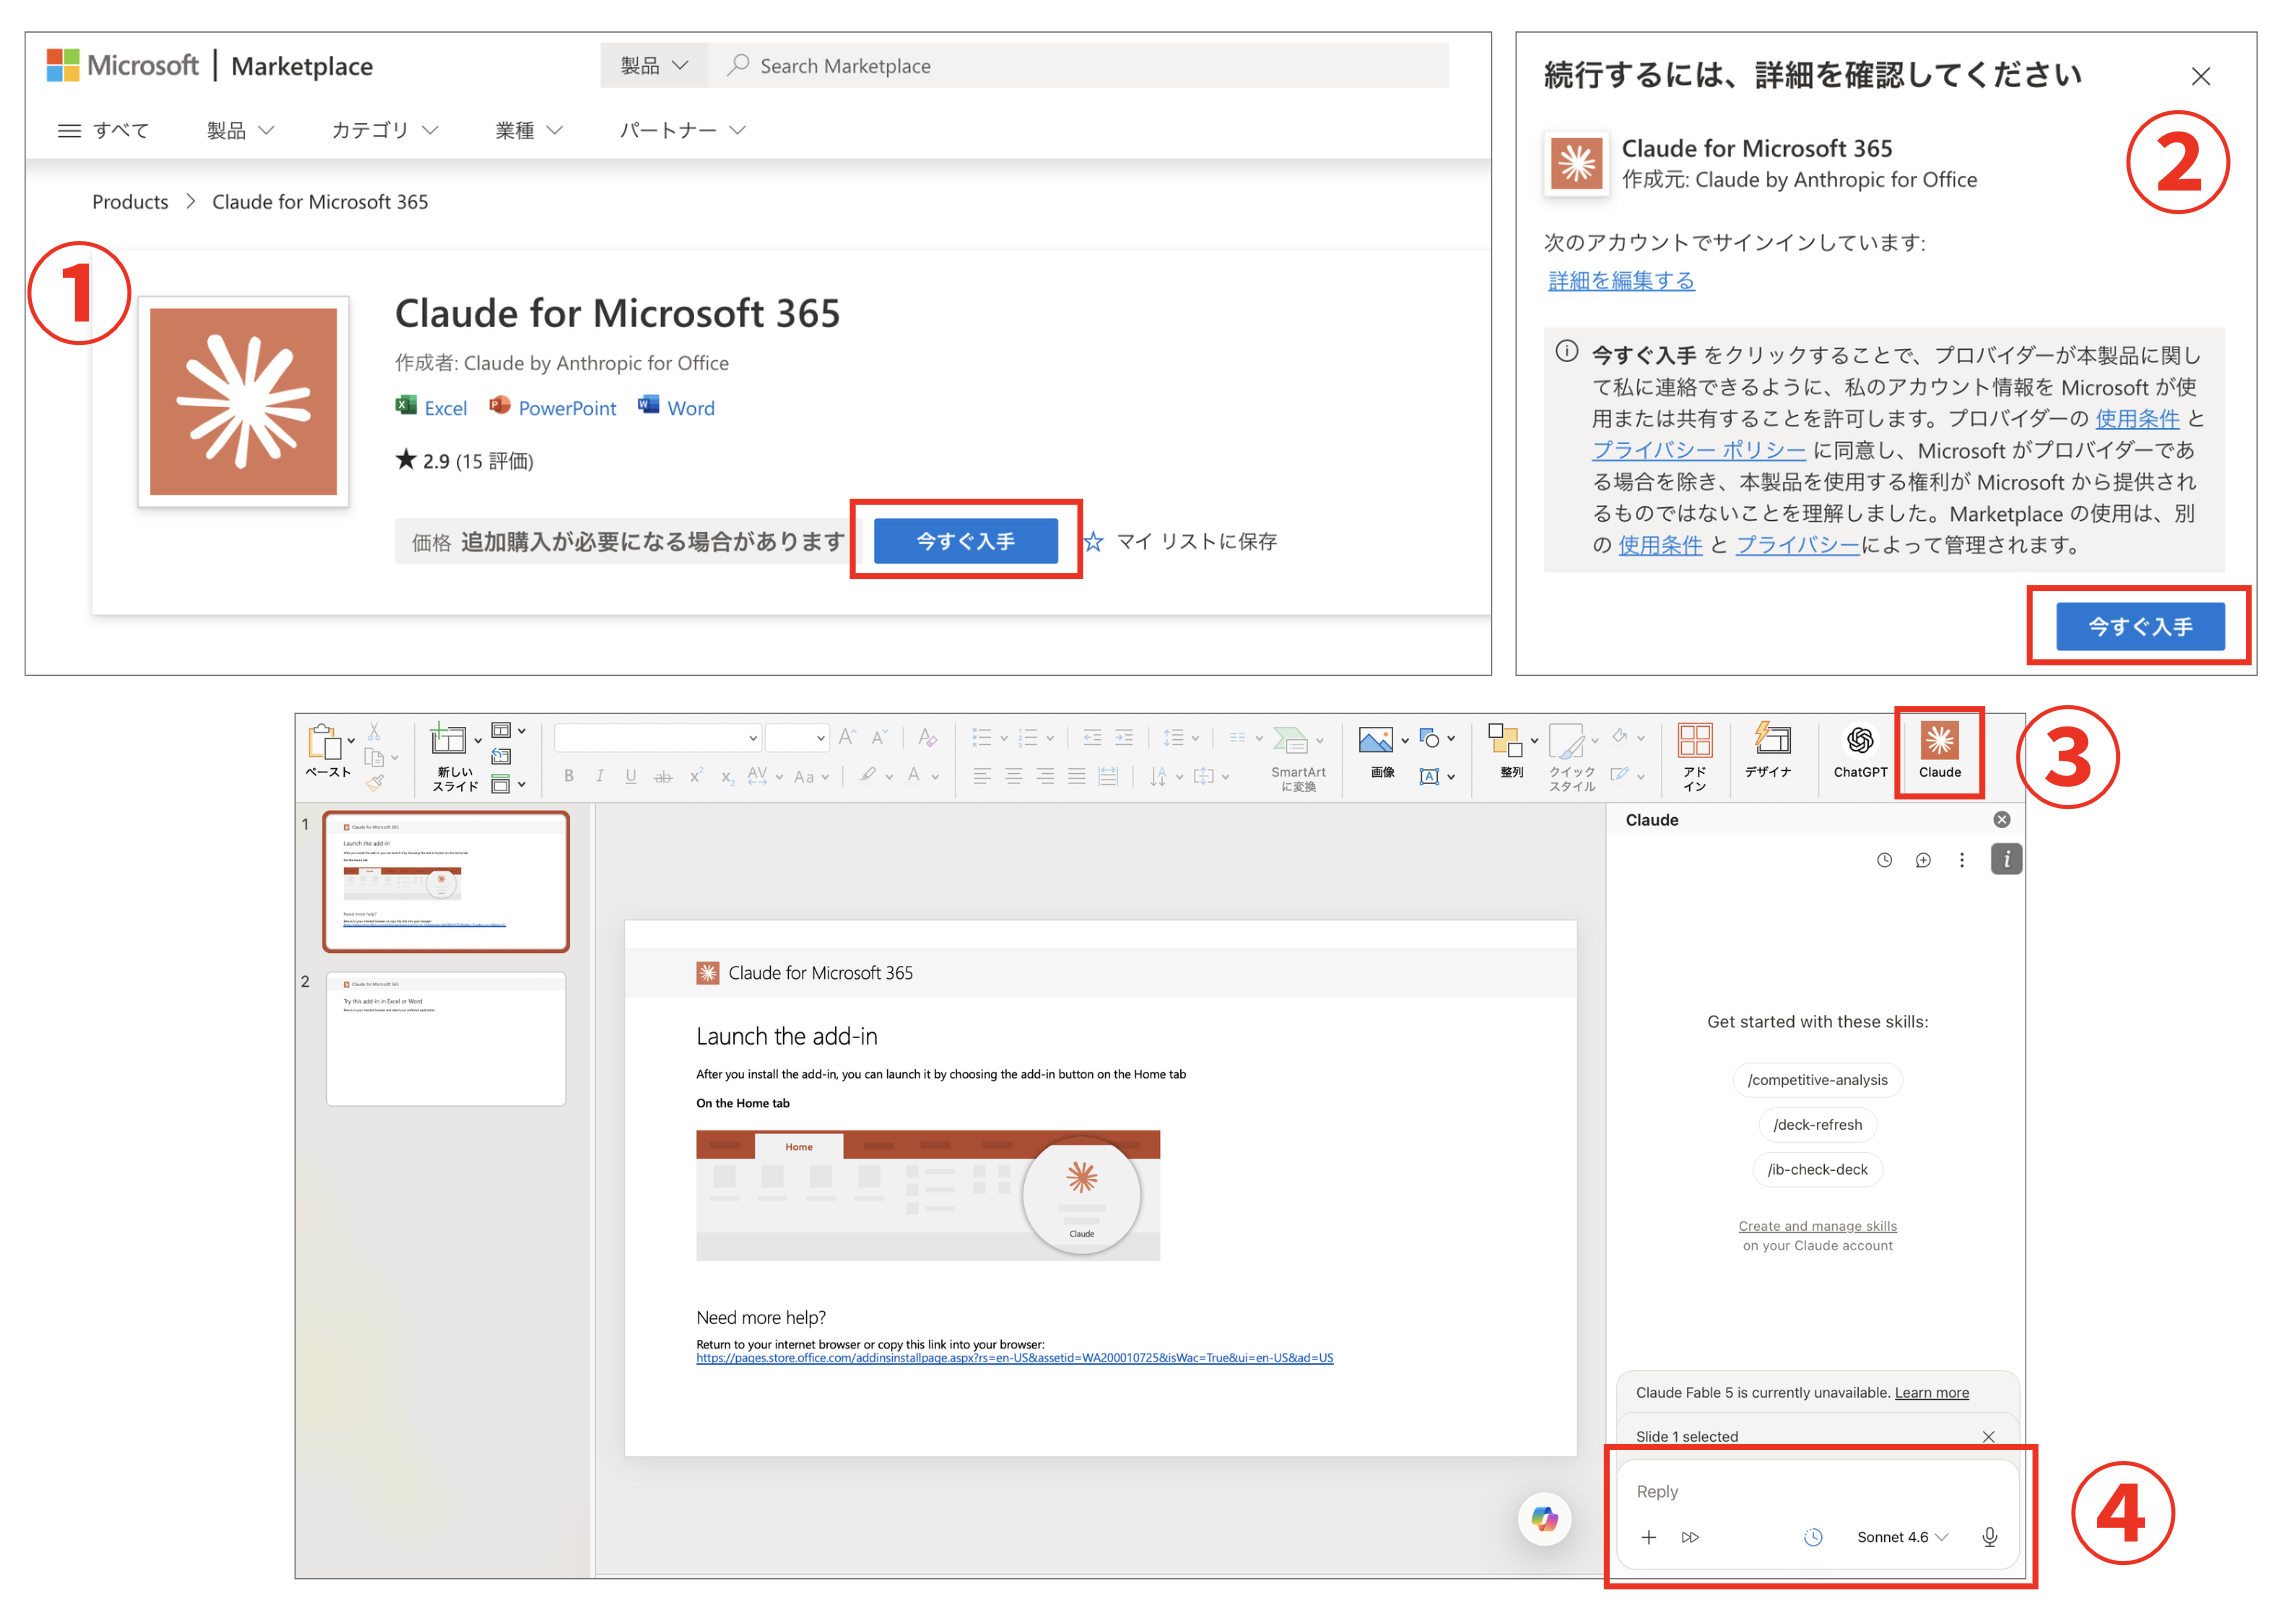This screenshot has height=1604, width=2286.
Task: Click the Copilot icon over the slide area
Action: pos(1543,1518)
